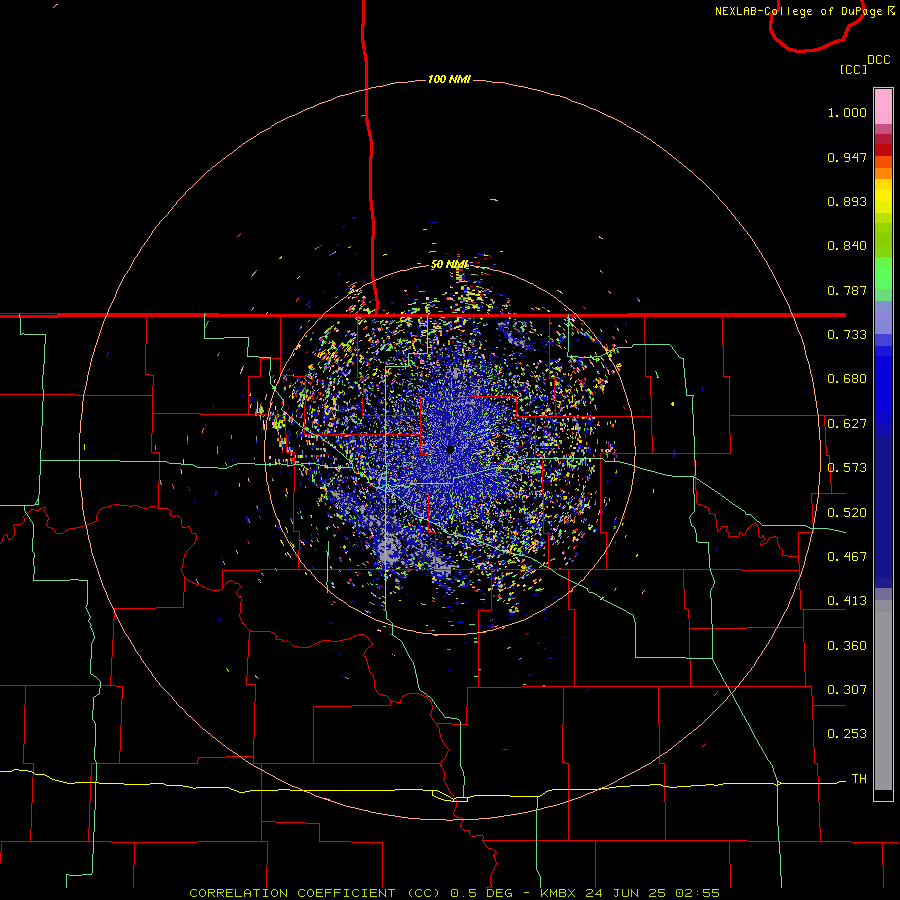Click the 50 NMI range ring label
900x900 pixels.
coord(449,264)
